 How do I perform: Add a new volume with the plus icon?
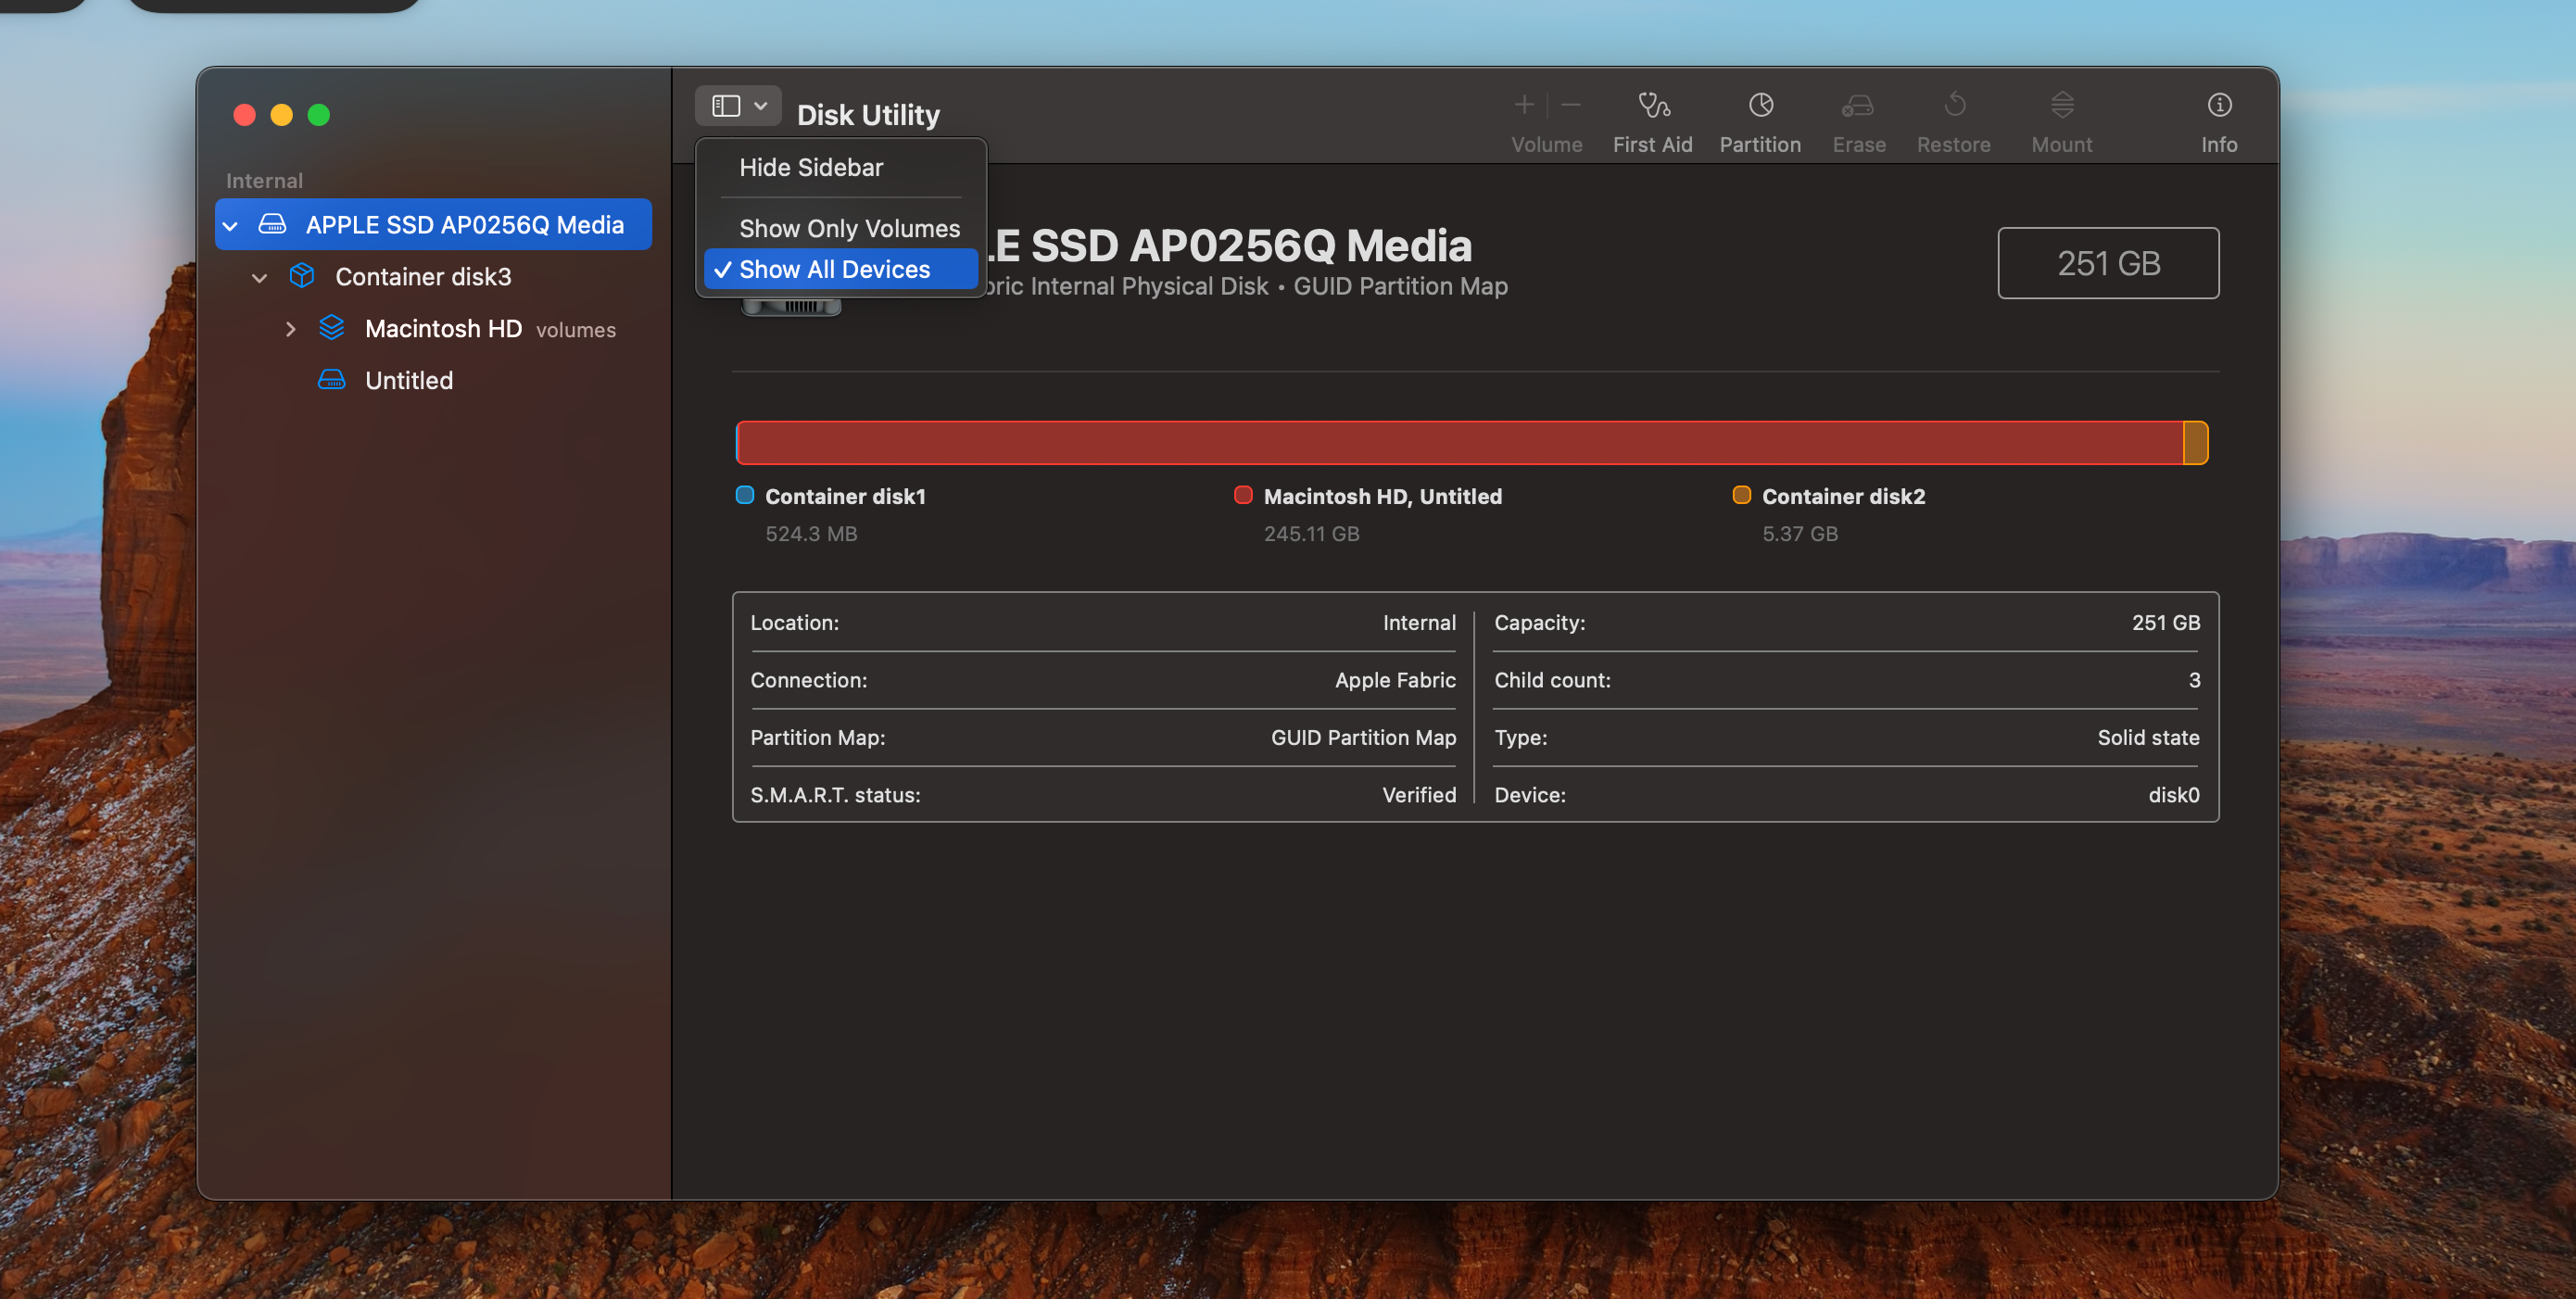[1523, 104]
